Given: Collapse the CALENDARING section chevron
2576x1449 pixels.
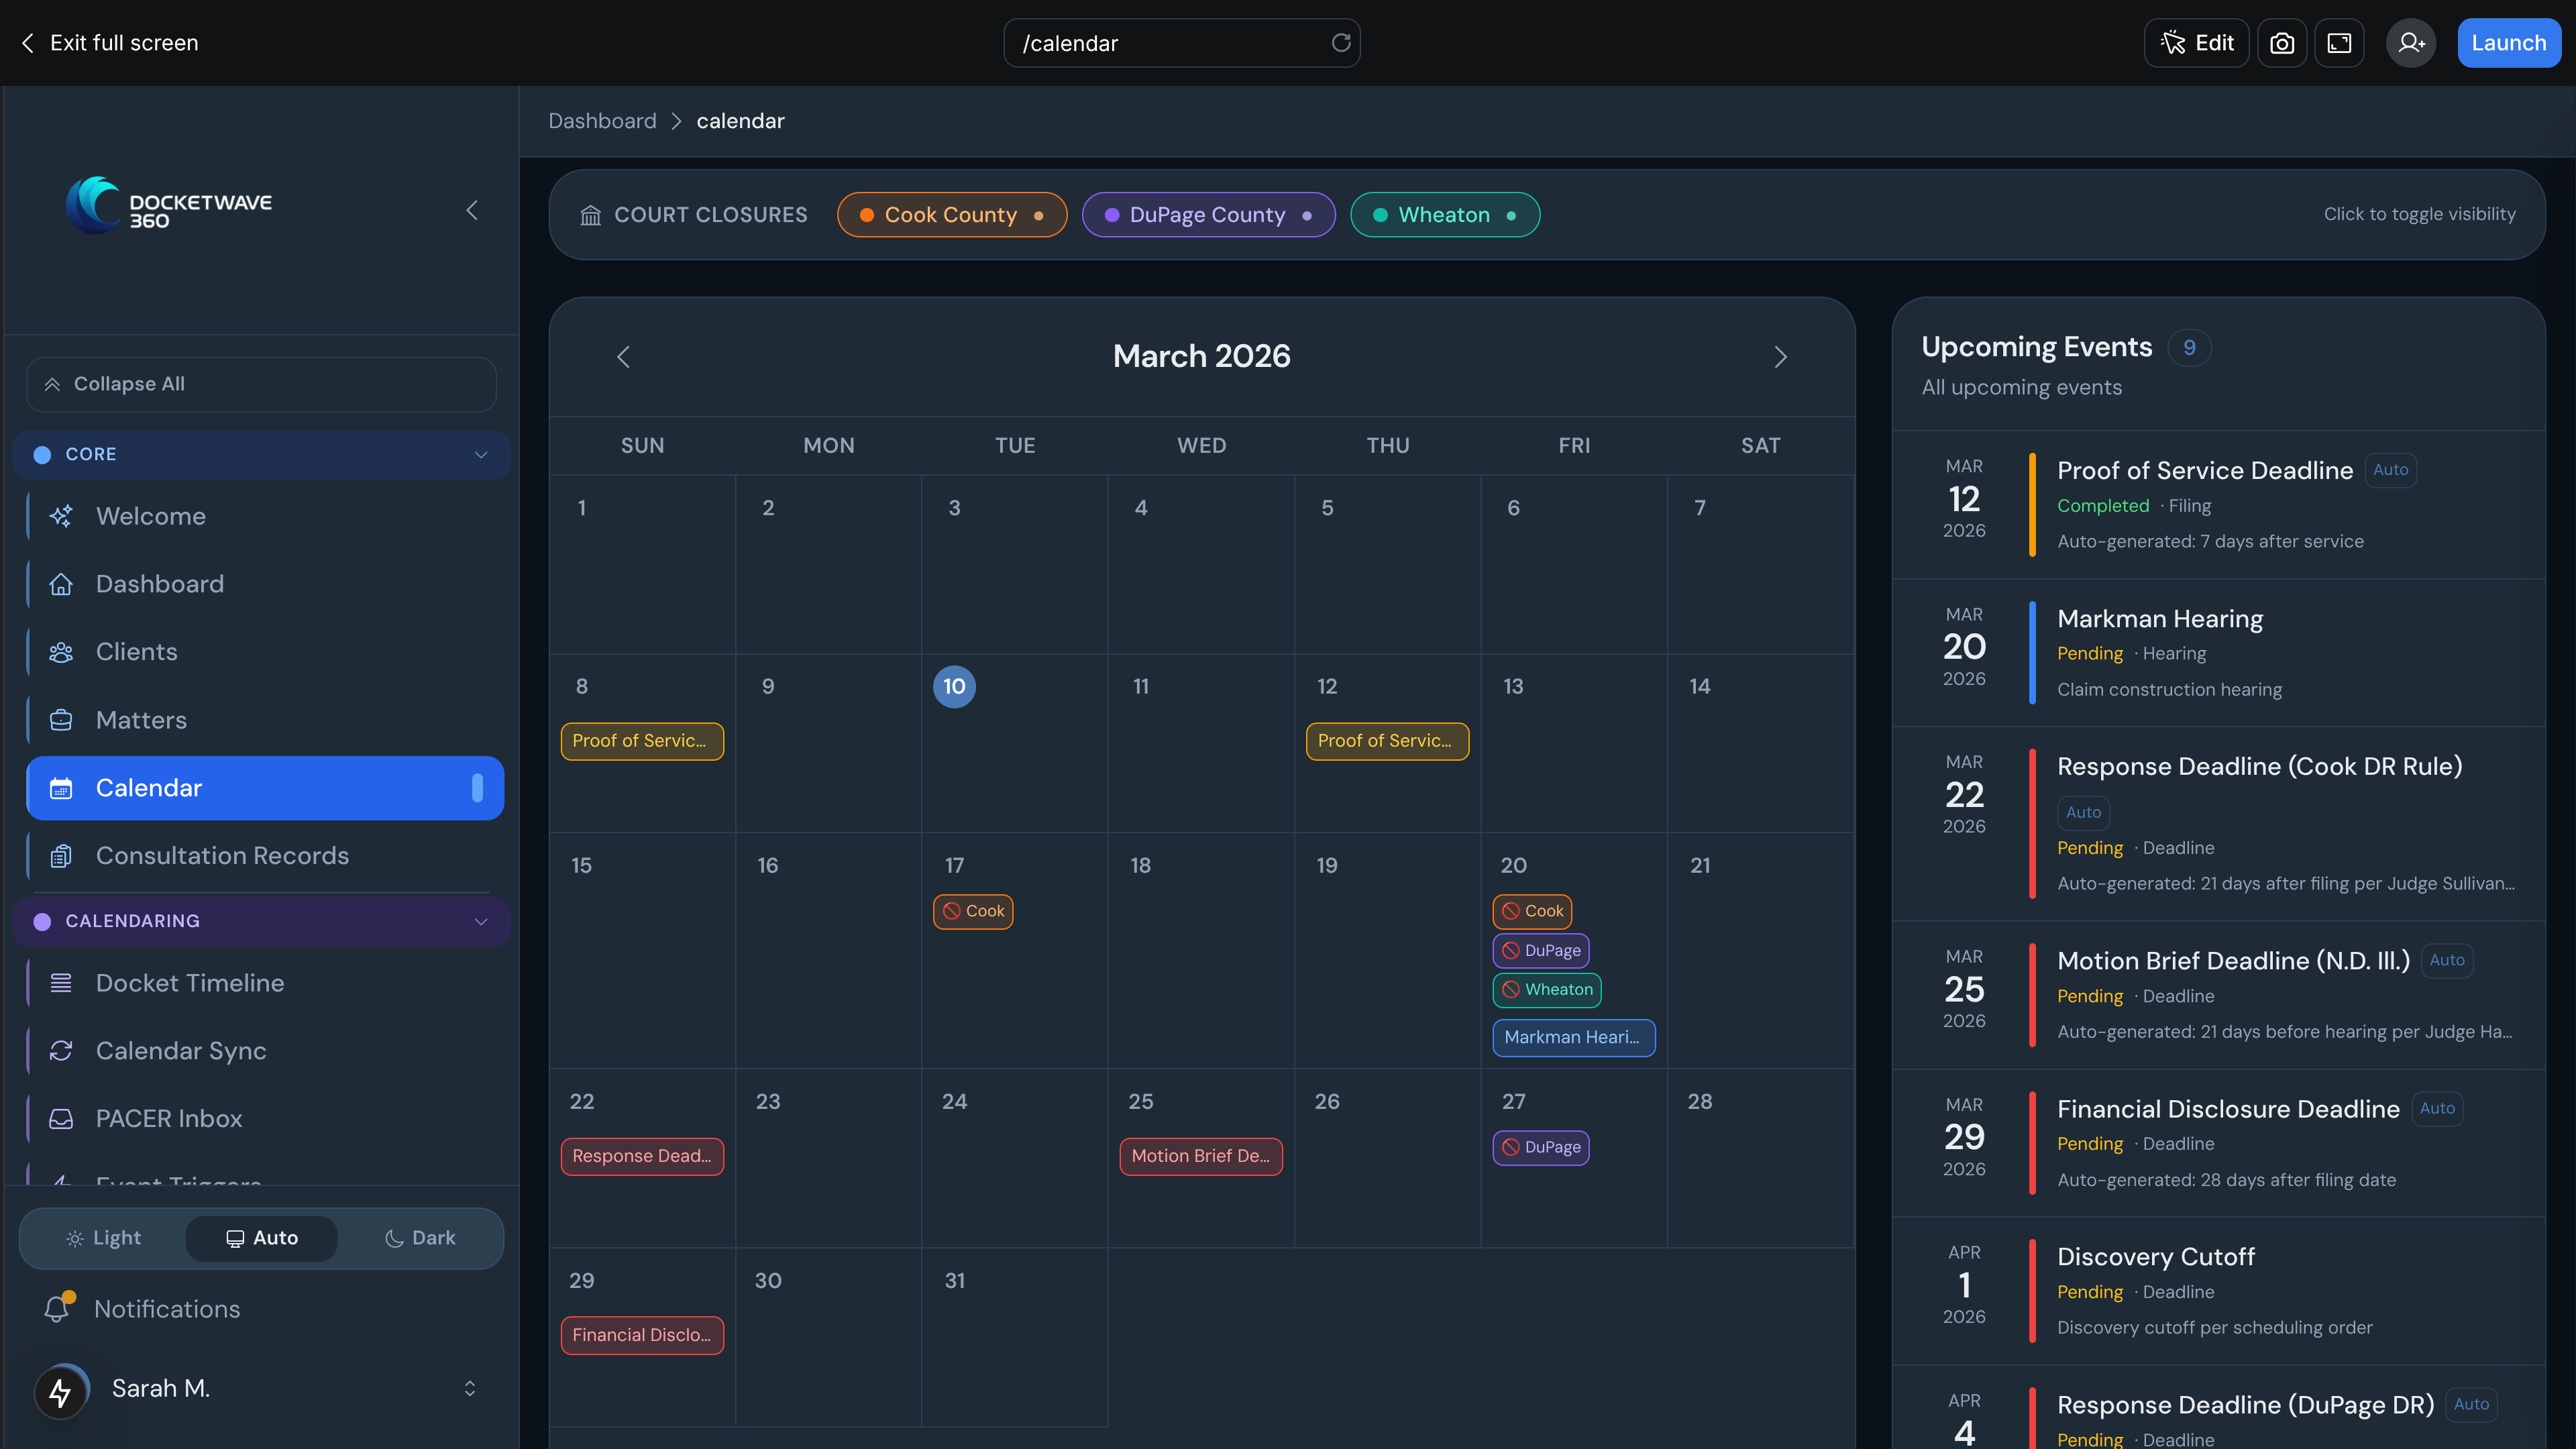Looking at the screenshot, I should click(481, 922).
